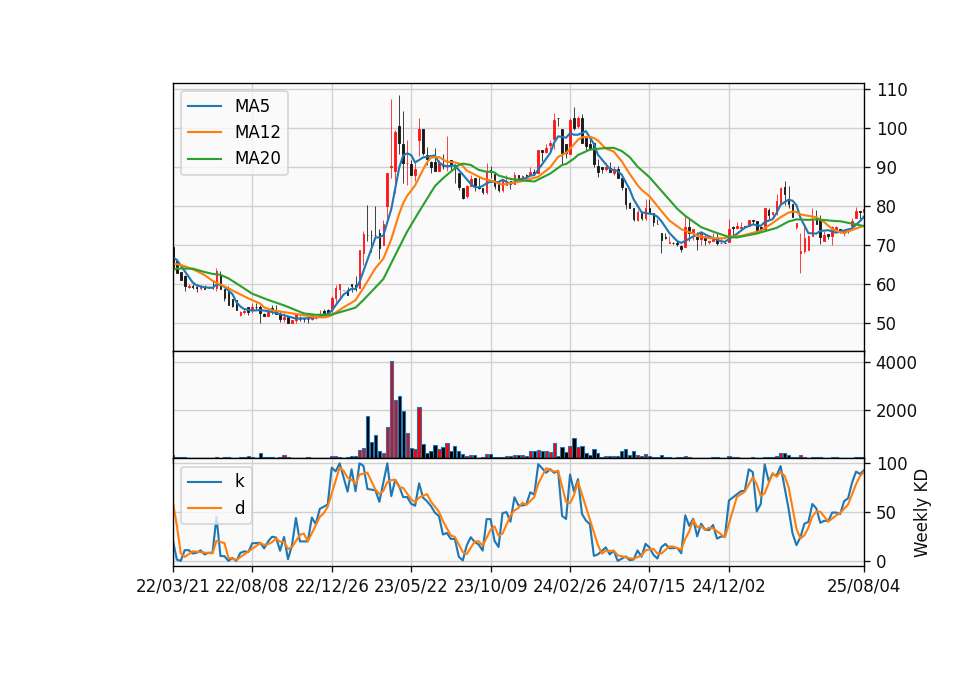Viewport: 960px width, 690px height.
Task: Click volume axis value 2000
Action: (x=897, y=411)
